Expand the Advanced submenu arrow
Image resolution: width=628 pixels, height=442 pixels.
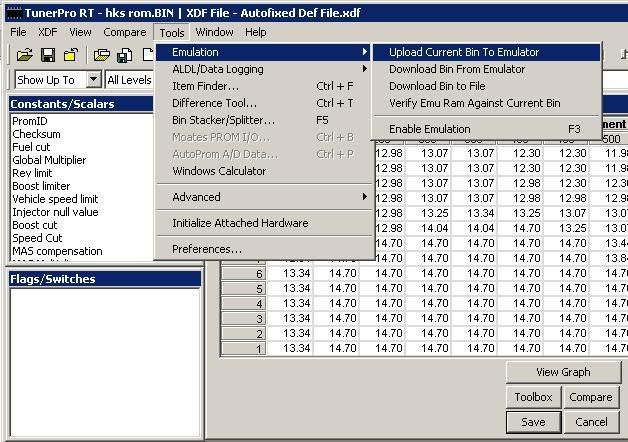tap(364, 197)
